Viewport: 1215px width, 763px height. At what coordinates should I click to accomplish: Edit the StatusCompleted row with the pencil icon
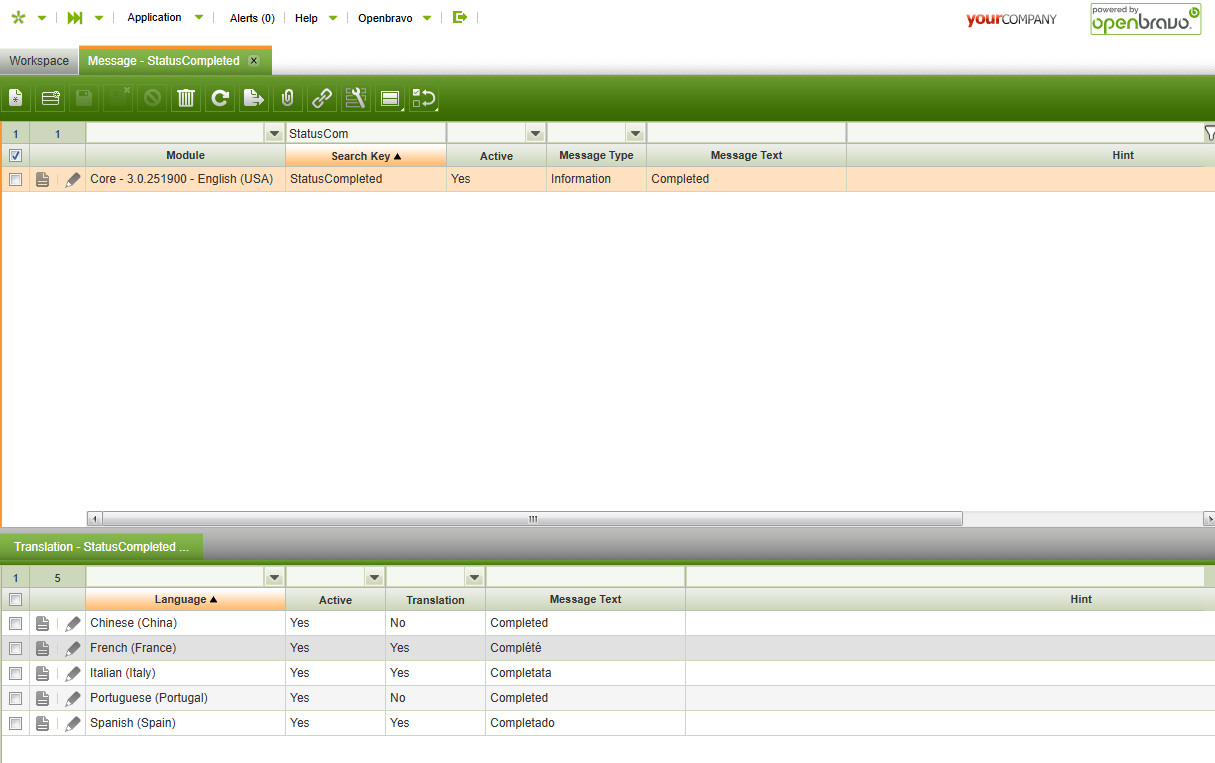(x=73, y=180)
